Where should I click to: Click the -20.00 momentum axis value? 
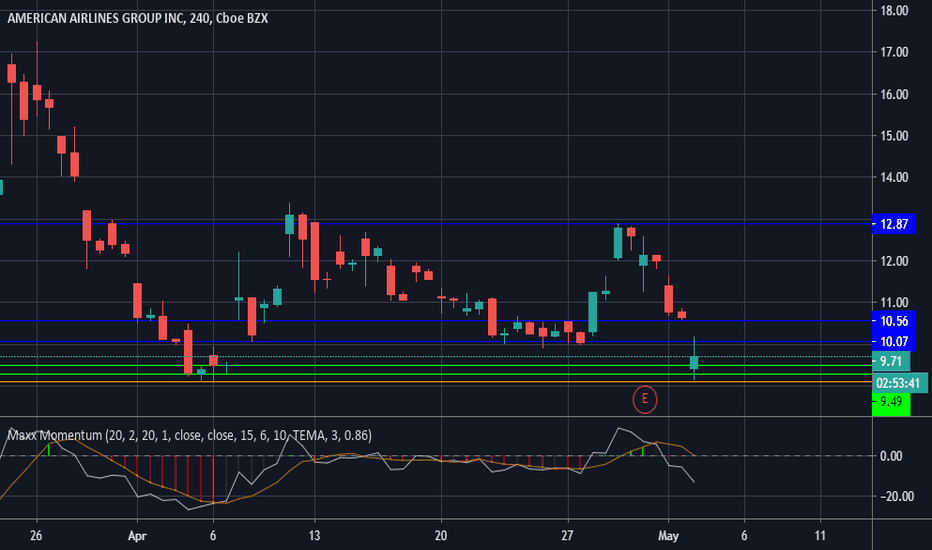point(896,496)
